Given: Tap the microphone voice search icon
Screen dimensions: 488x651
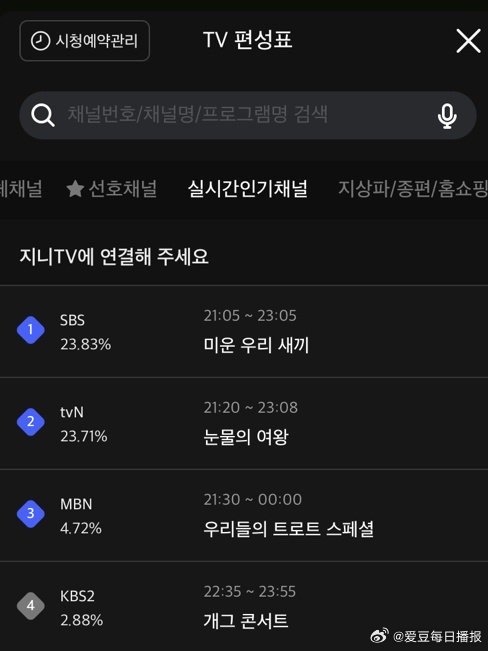Looking at the screenshot, I should pos(447,116).
